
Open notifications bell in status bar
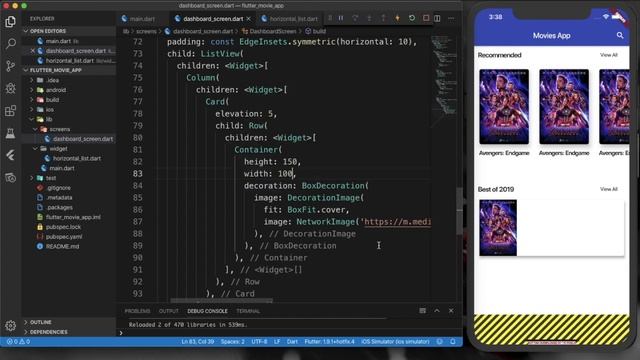453,342
